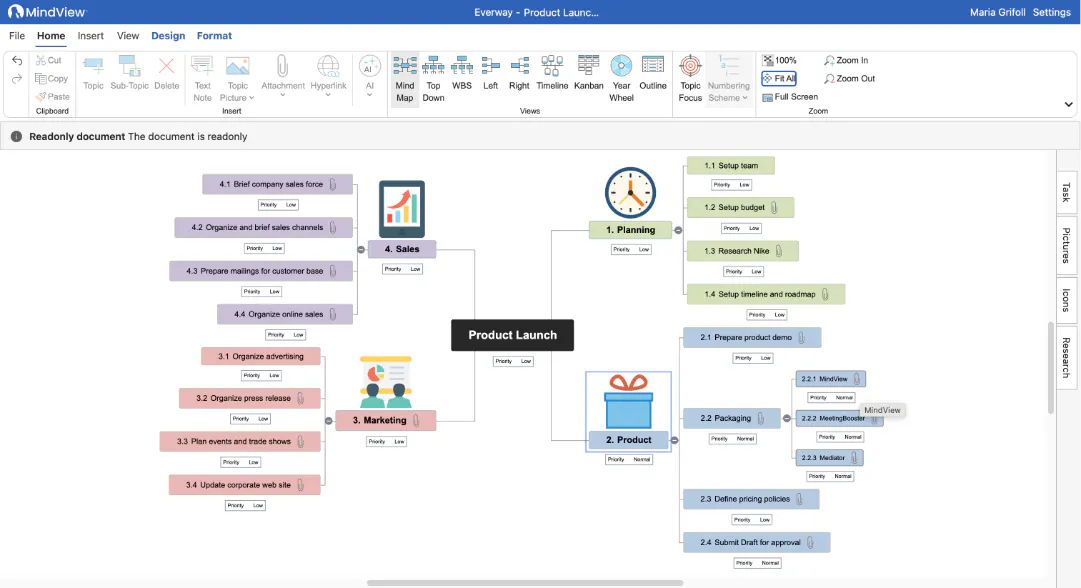1081x588 pixels.
Task: Collapse the 2.2 Packaging sub-branch
Action: [787, 418]
